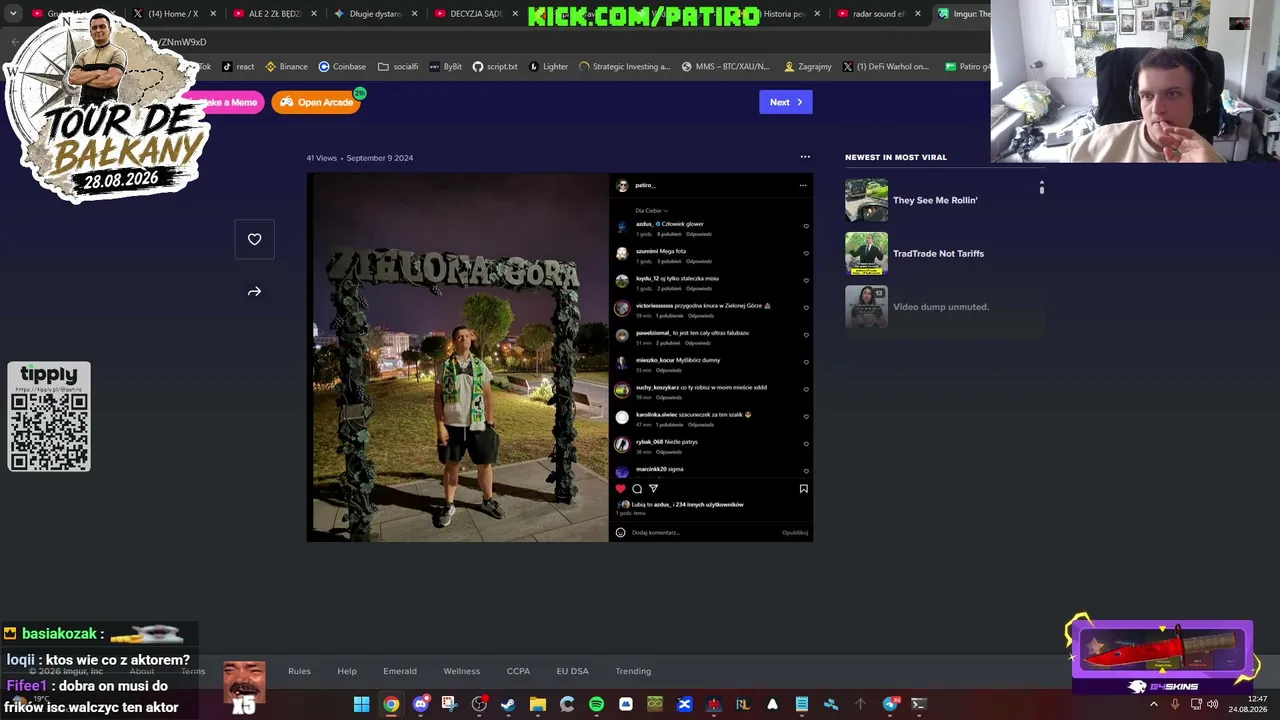
Task: Open the 'Strategic Investing' bookmark
Action: click(x=624, y=67)
